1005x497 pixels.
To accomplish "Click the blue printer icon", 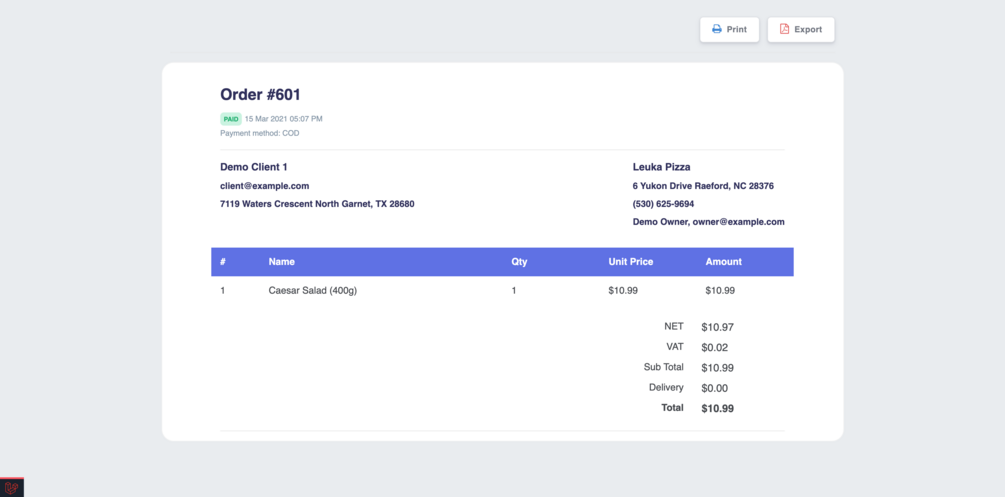I will click(x=717, y=29).
